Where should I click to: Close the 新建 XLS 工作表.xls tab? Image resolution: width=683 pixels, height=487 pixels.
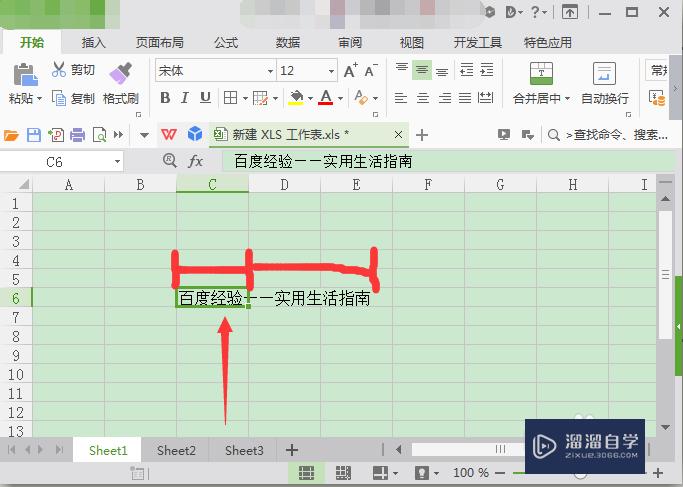coord(398,135)
